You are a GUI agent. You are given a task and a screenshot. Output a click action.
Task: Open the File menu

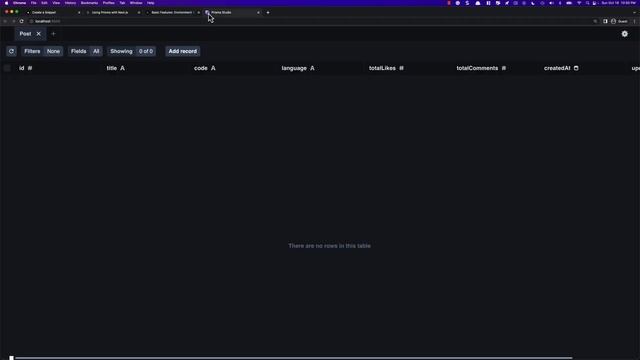coord(33,3)
